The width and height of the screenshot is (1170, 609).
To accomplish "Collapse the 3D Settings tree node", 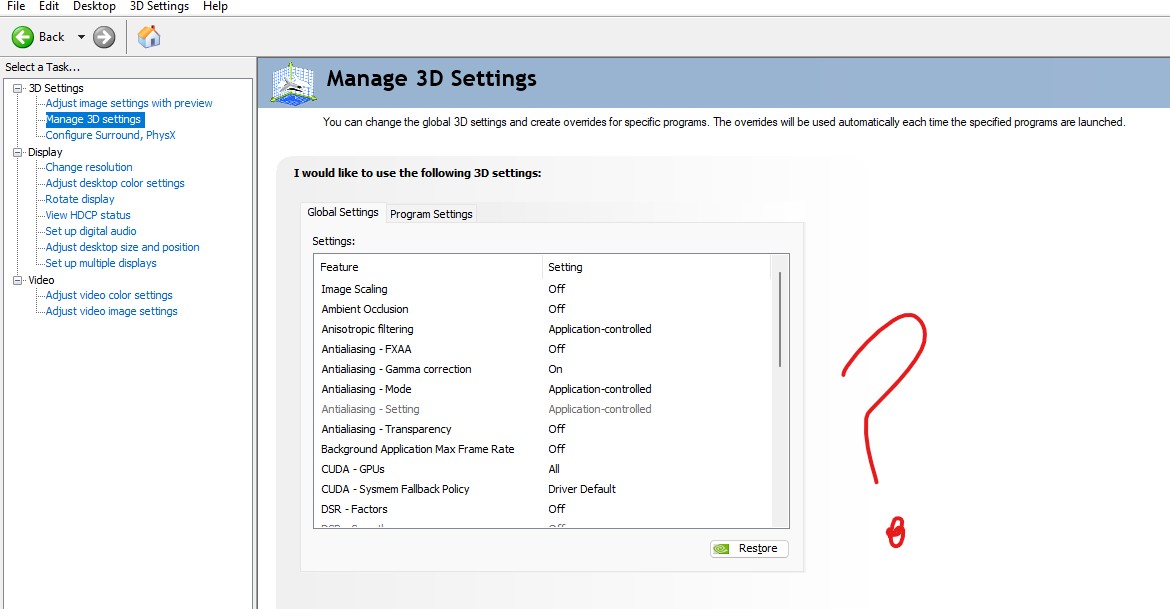I will [x=17, y=88].
